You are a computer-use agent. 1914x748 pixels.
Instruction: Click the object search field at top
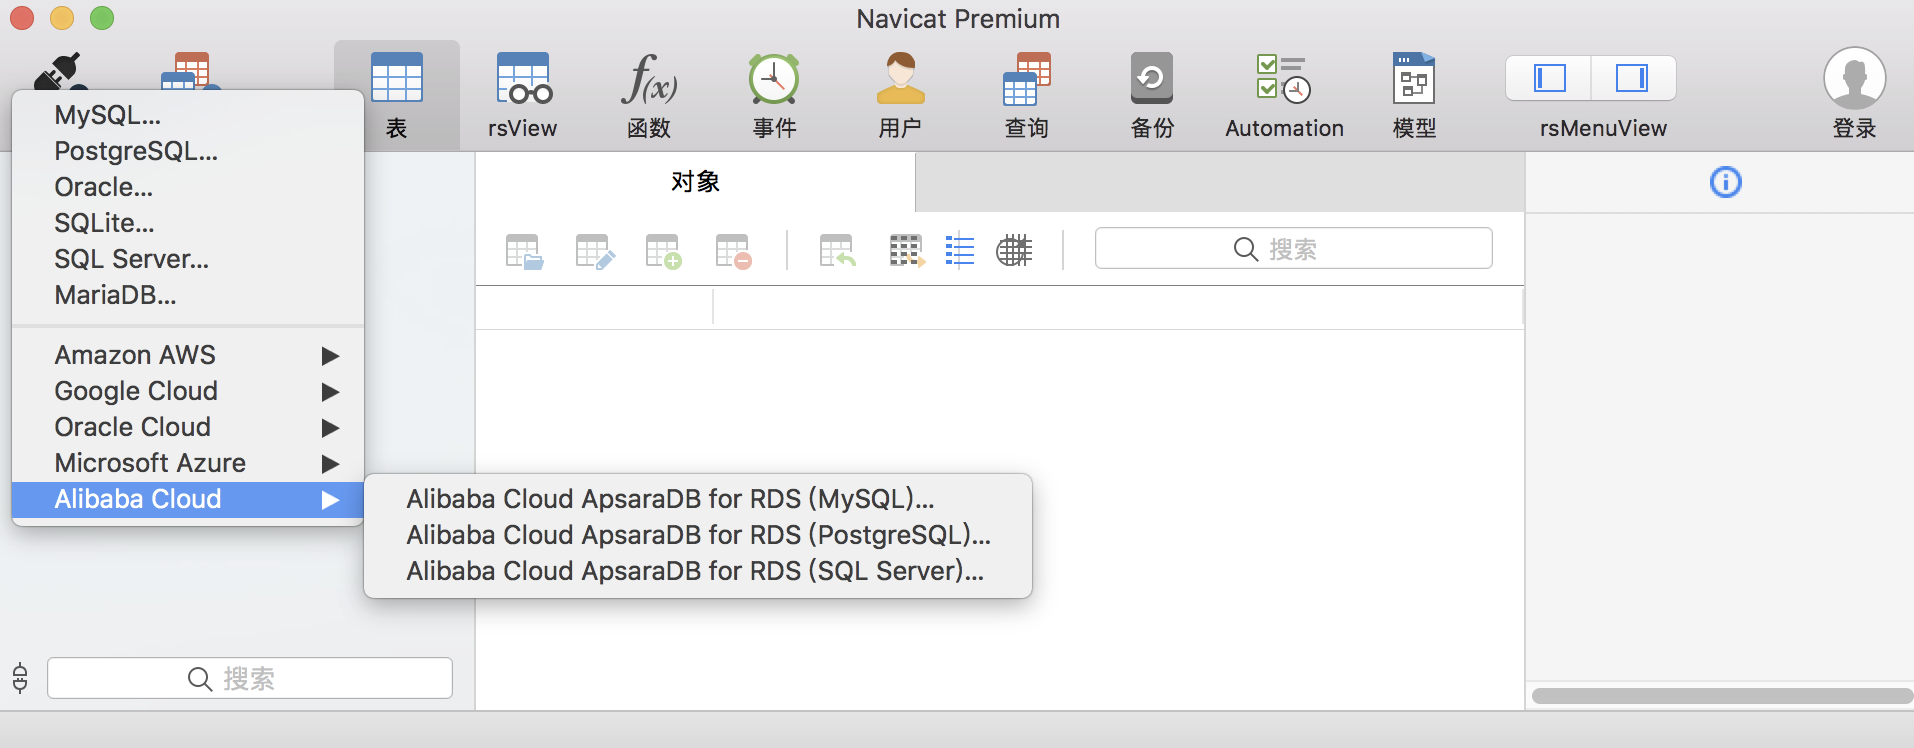click(1293, 248)
